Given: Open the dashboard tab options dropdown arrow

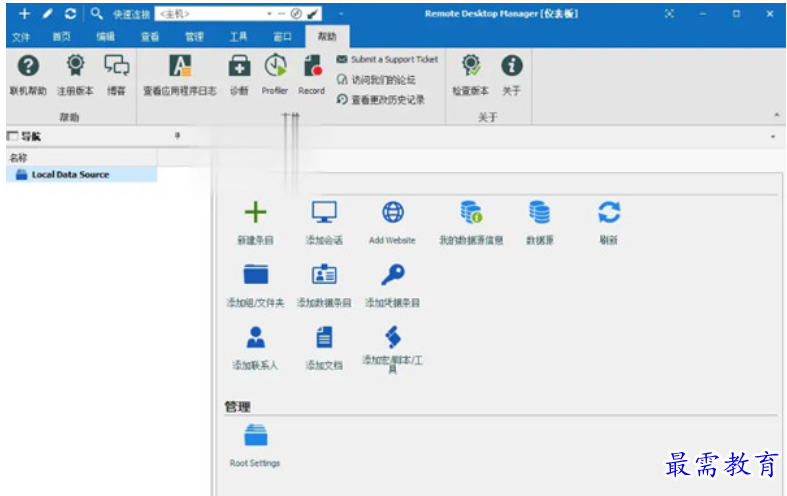Looking at the screenshot, I should pyautogui.click(x=773, y=137).
